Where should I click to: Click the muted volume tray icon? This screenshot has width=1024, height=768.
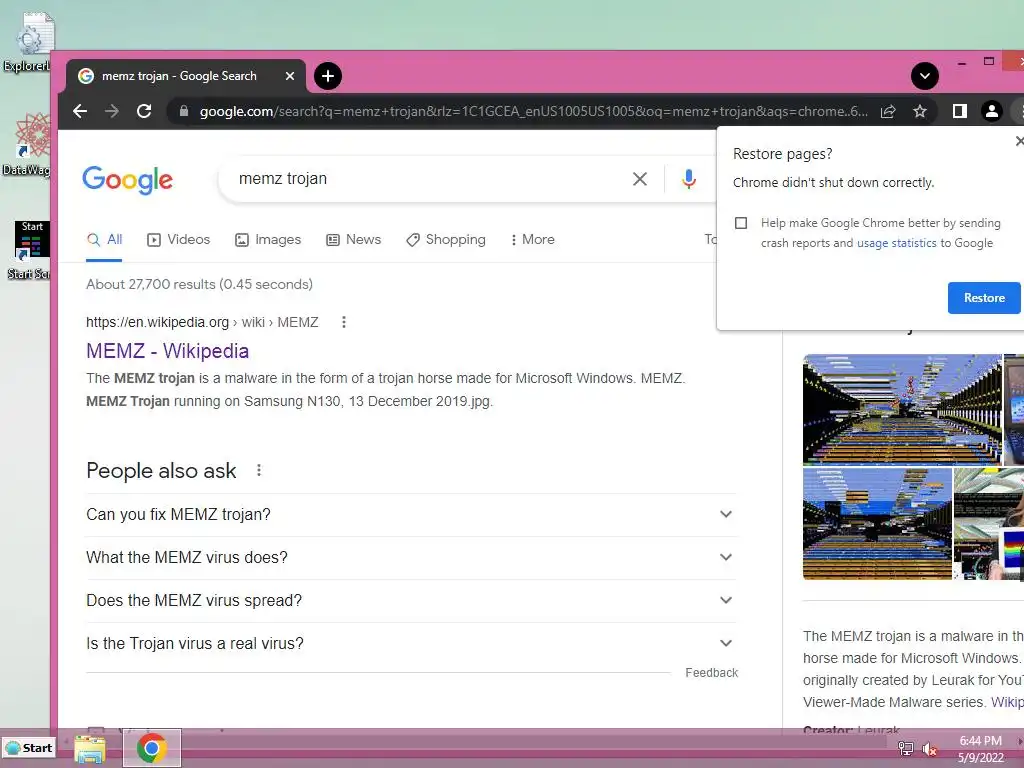click(929, 750)
